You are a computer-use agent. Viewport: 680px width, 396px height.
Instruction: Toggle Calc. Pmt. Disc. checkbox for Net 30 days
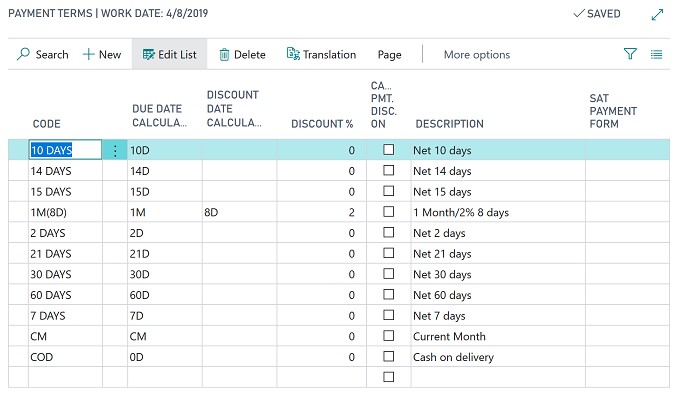(x=389, y=274)
